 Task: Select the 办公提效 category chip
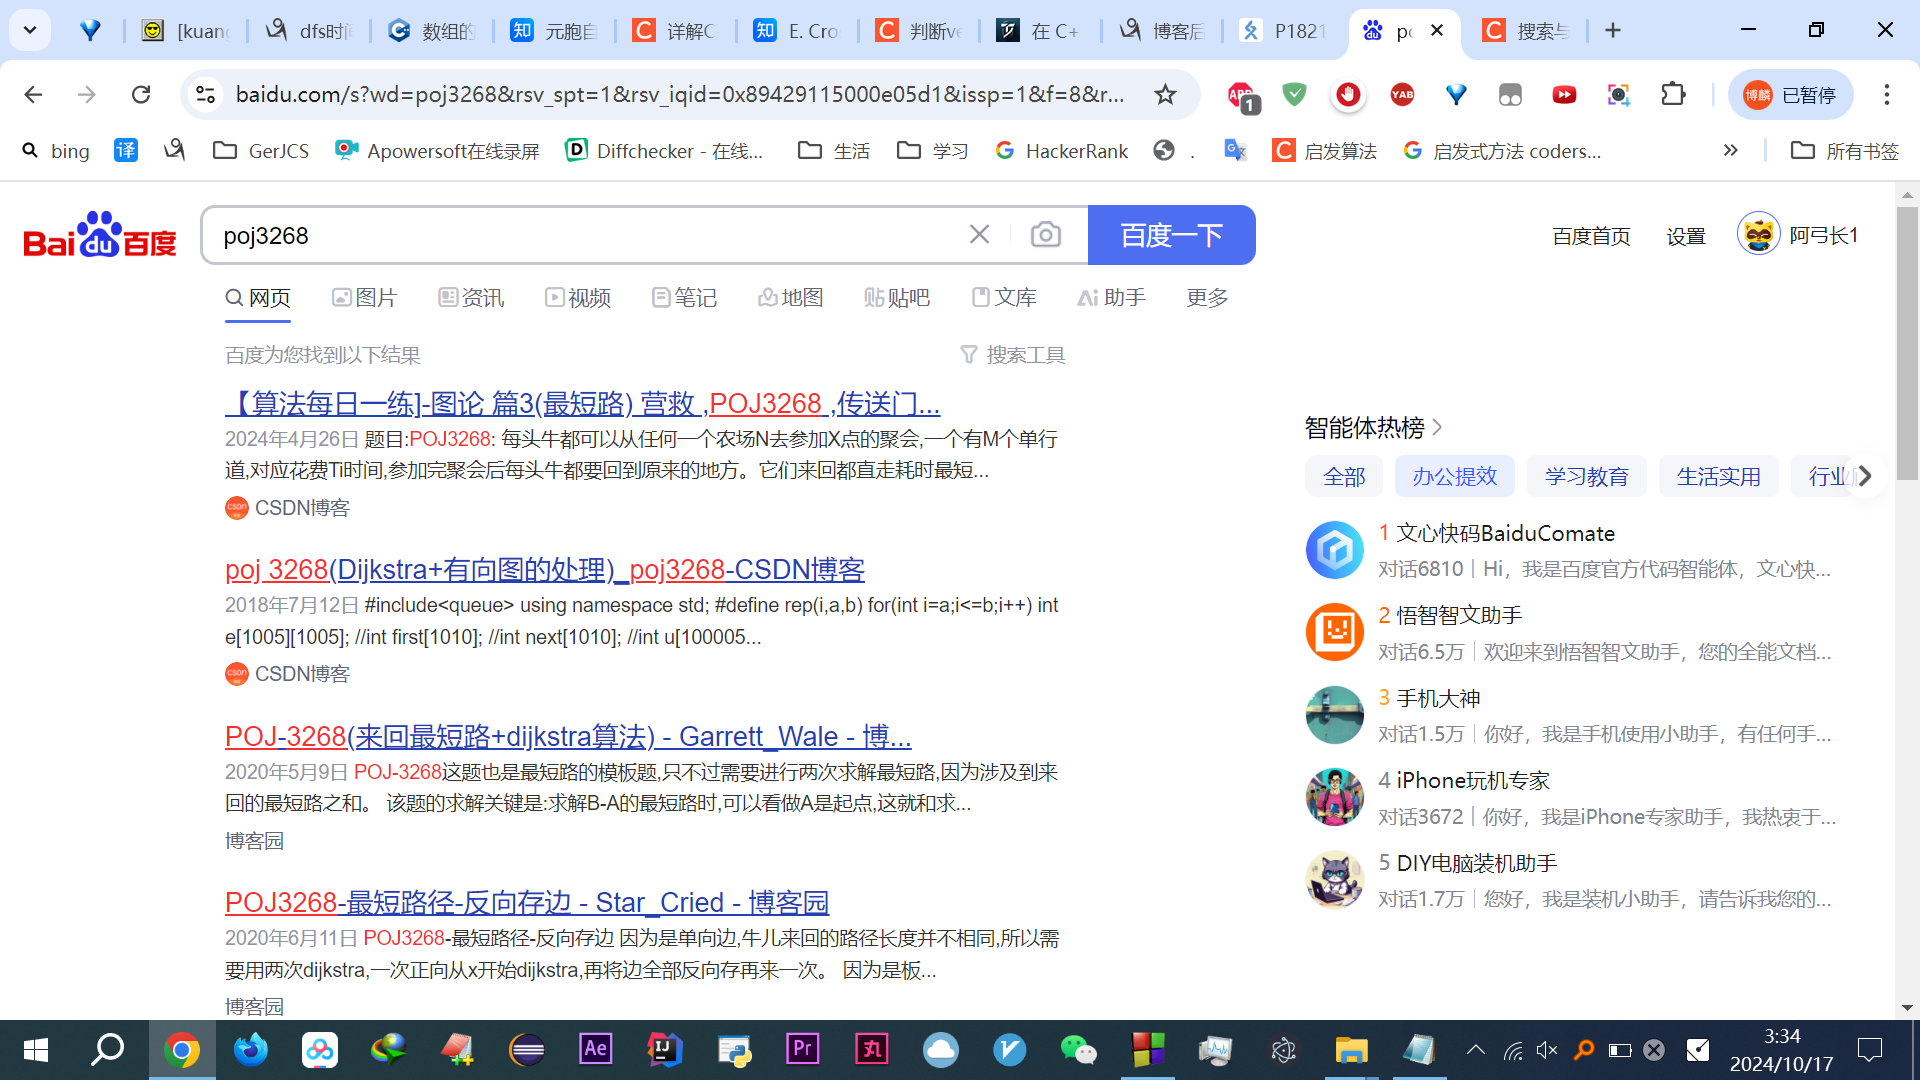1454,476
